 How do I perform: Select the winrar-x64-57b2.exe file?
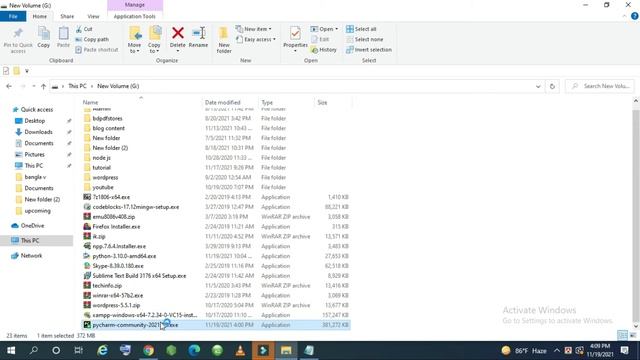click(x=118, y=295)
